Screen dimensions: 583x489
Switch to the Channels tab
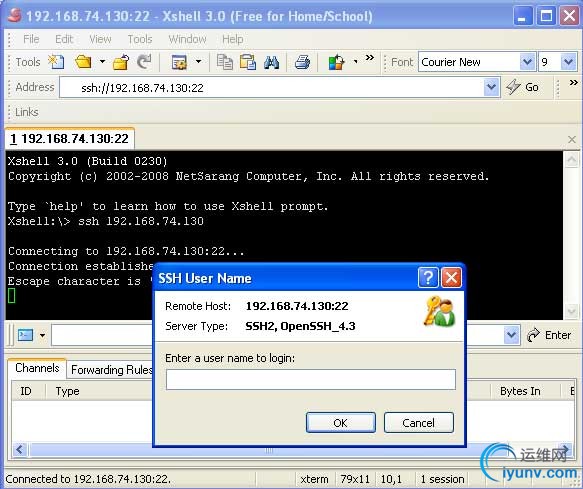(x=37, y=368)
